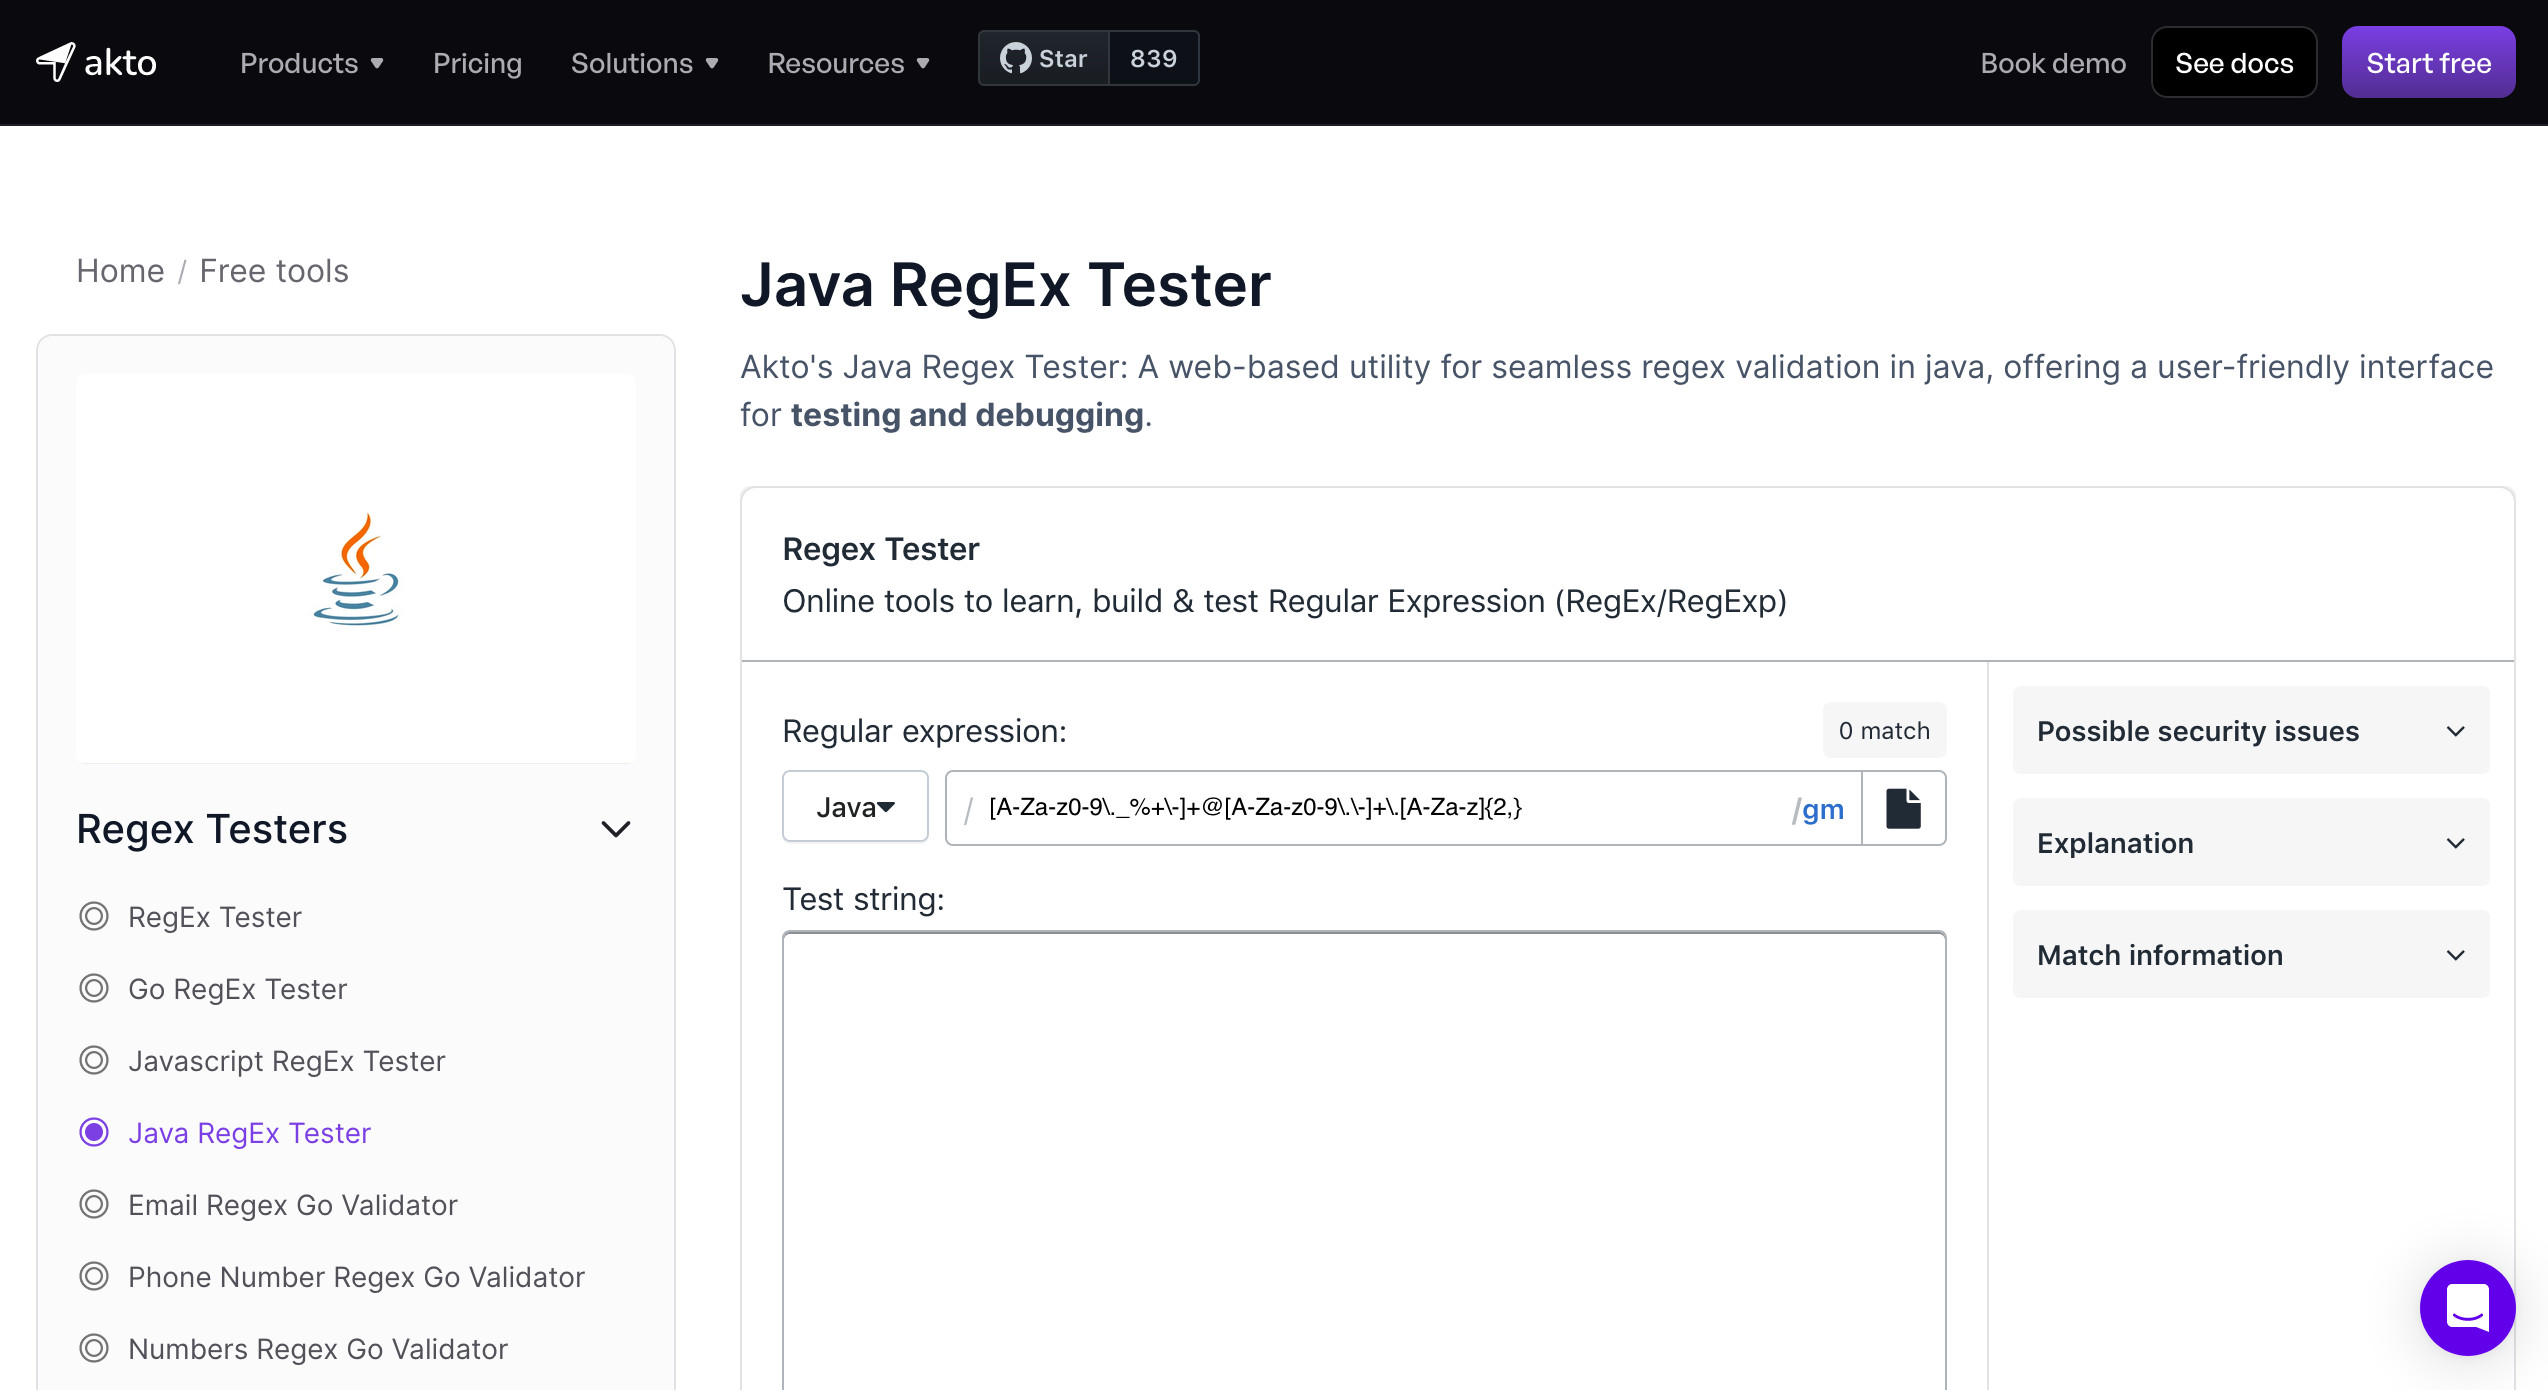Open the Products dropdown menu
This screenshot has height=1390, width=2548.
point(312,63)
